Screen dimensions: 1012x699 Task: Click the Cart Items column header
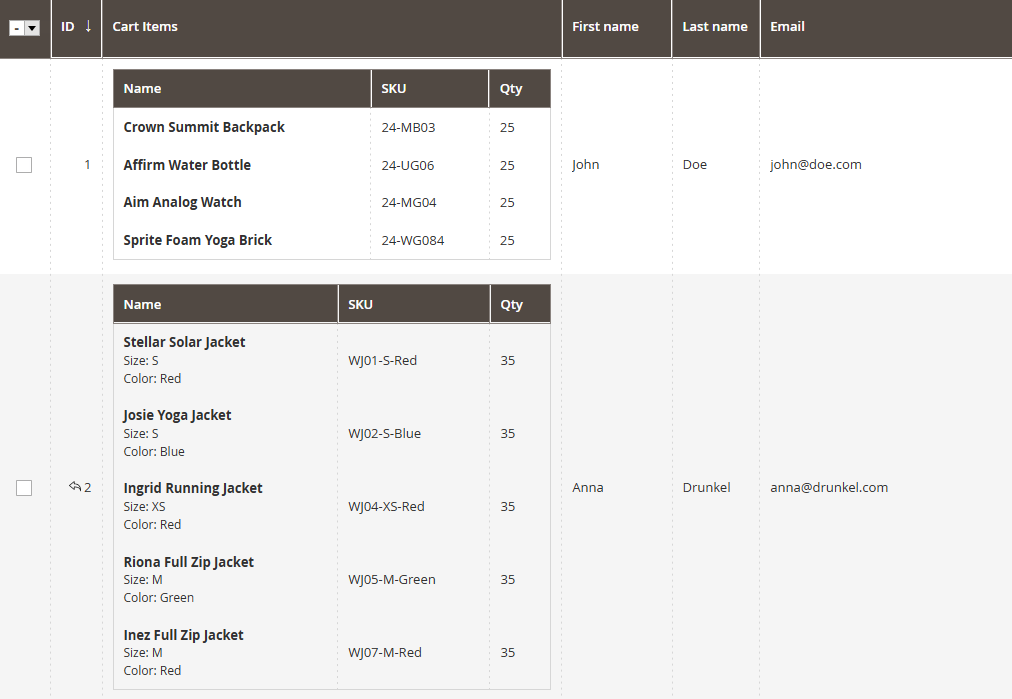pyautogui.click(x=144, y=26)
